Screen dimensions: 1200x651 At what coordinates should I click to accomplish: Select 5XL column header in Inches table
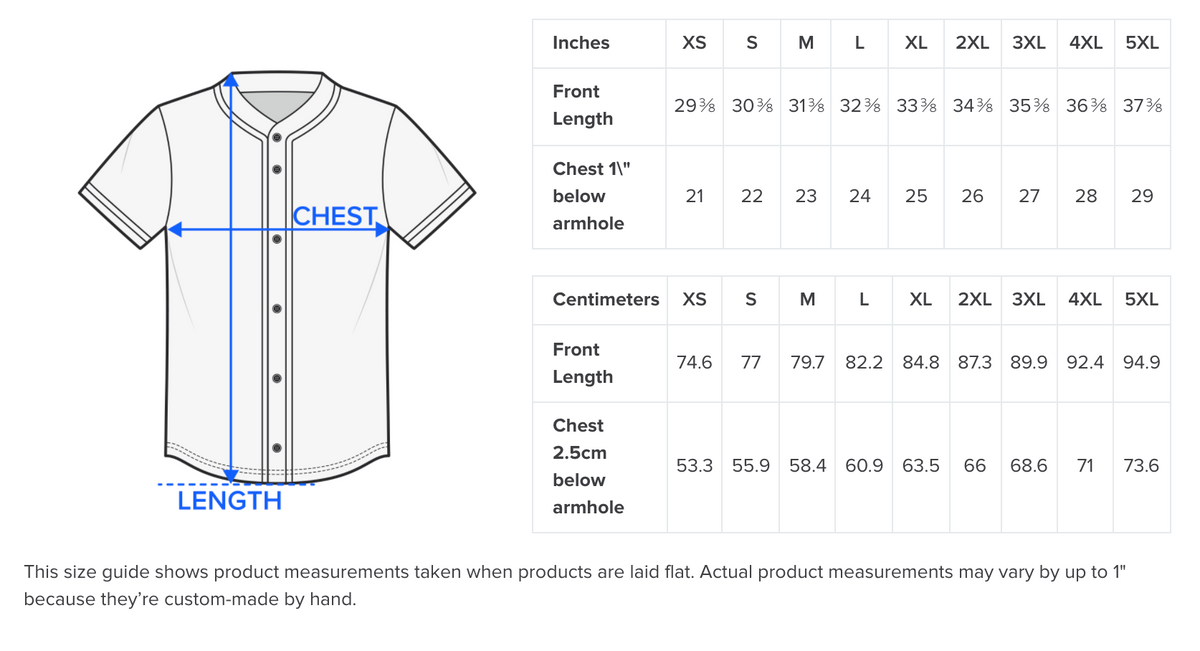[1142, 43]
